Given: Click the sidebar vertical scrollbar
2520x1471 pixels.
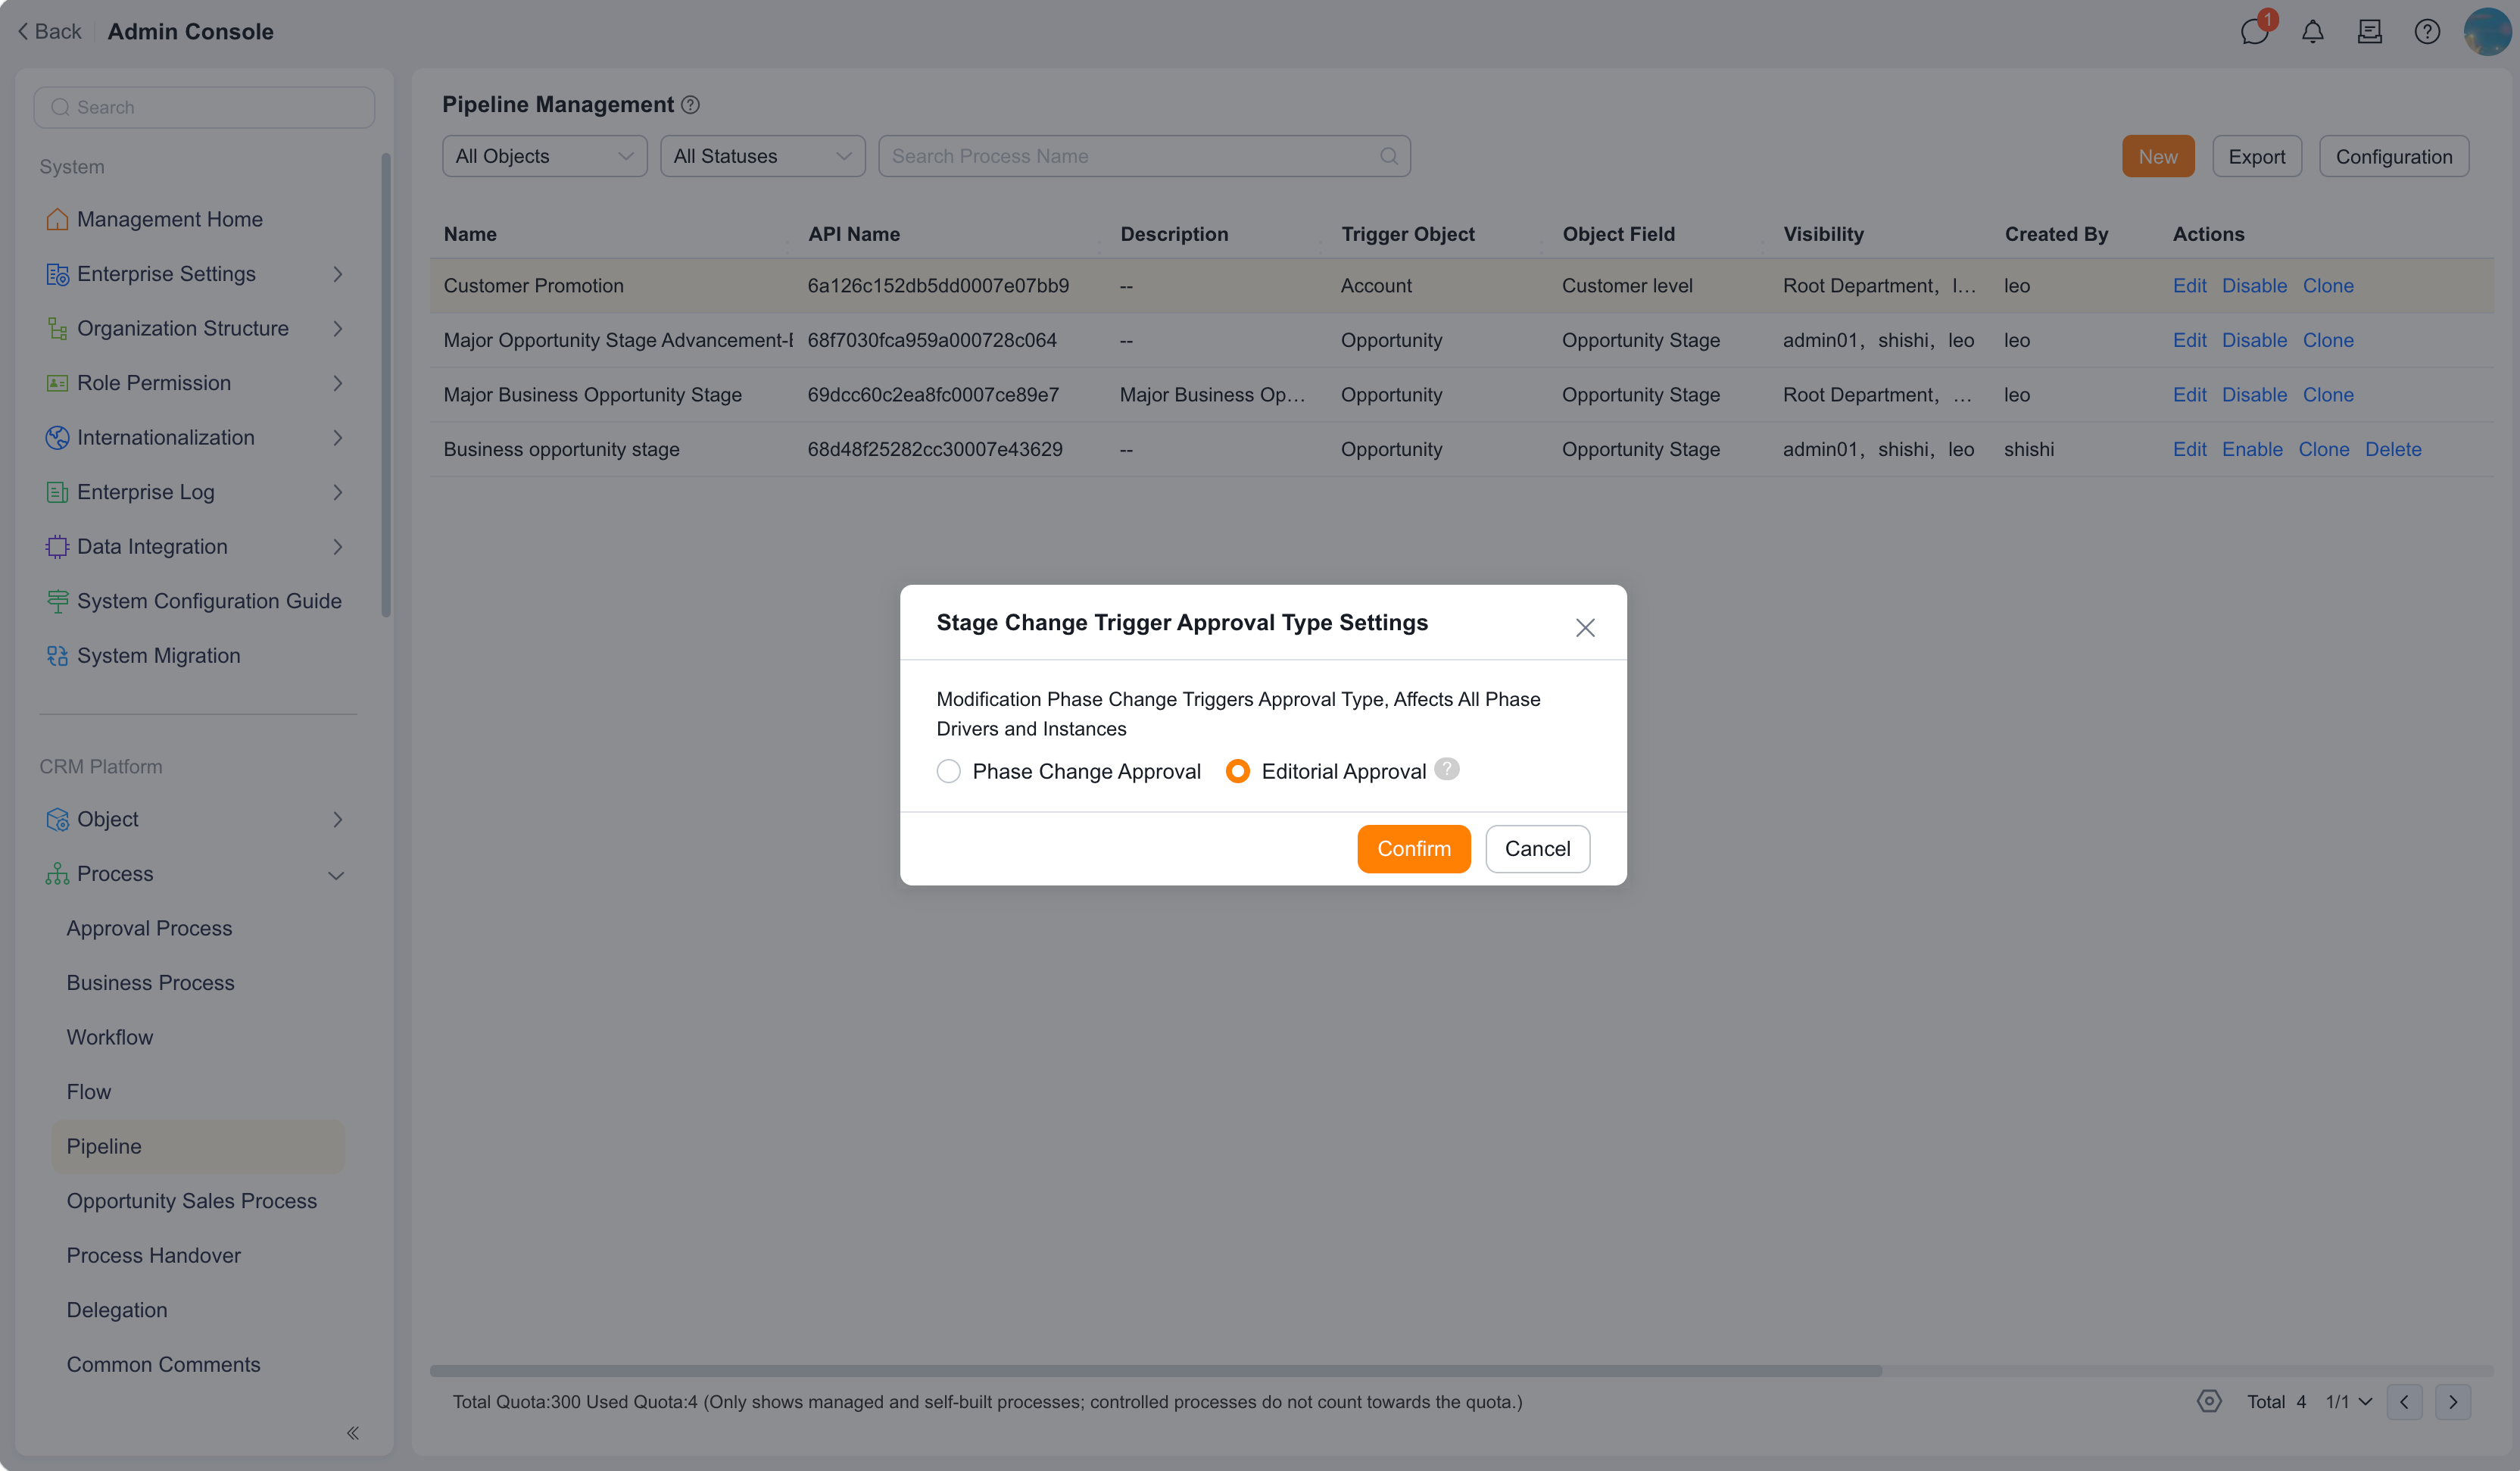Looking at the screenshot, I should (x=386, y=385).
